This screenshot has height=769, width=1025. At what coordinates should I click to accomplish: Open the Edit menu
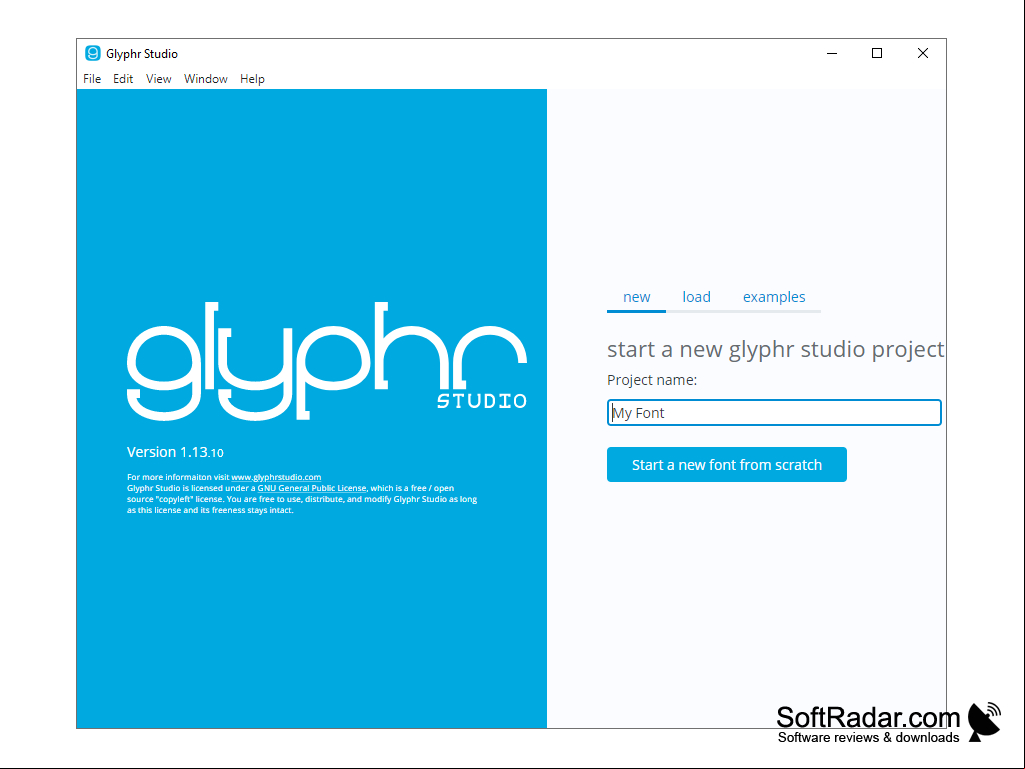tap(123, 78)
